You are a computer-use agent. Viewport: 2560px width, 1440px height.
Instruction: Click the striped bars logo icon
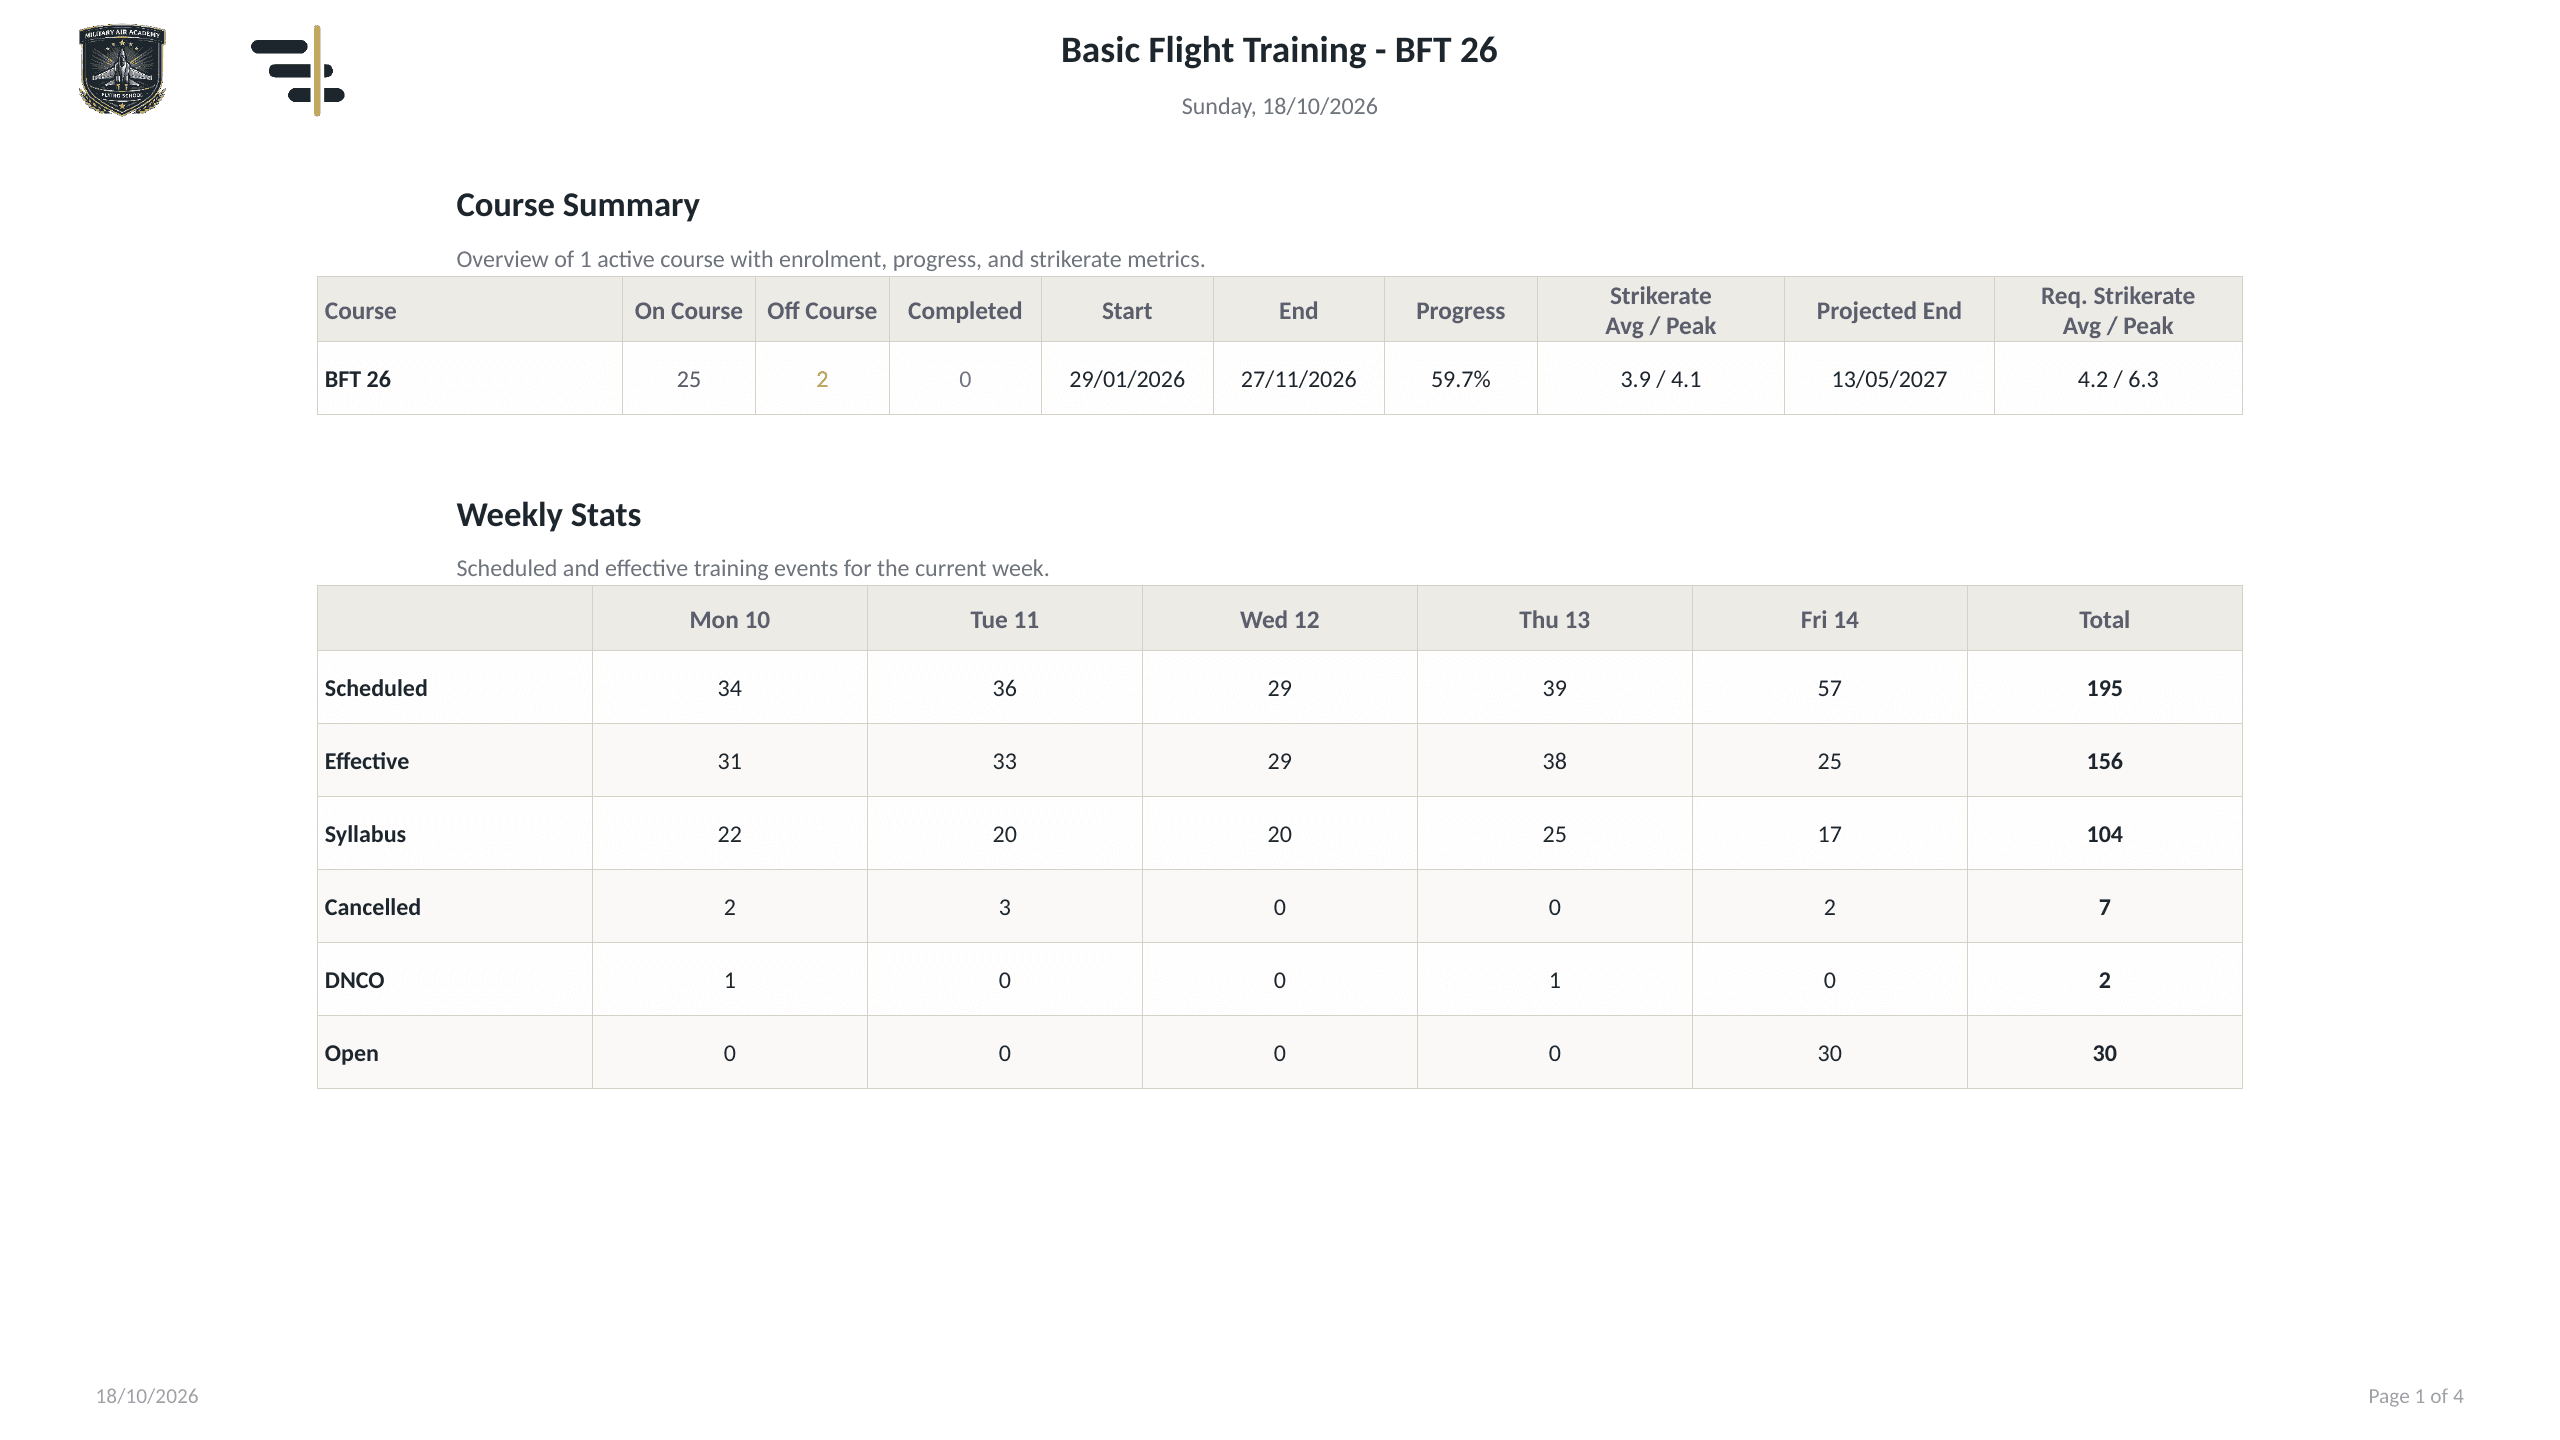point(298,70)
